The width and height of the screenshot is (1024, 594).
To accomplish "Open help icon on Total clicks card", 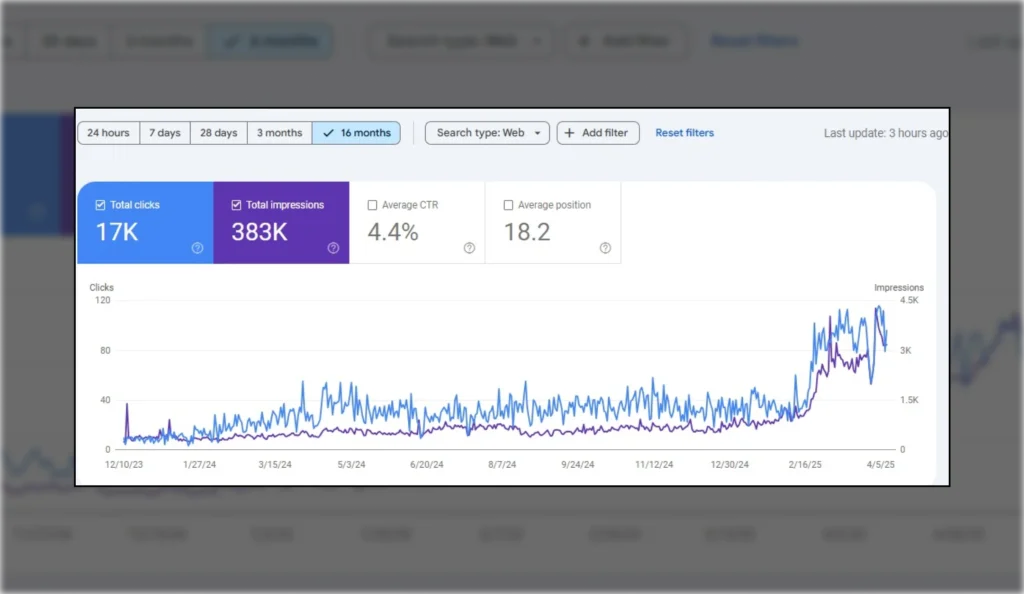I will coord(197,248).
